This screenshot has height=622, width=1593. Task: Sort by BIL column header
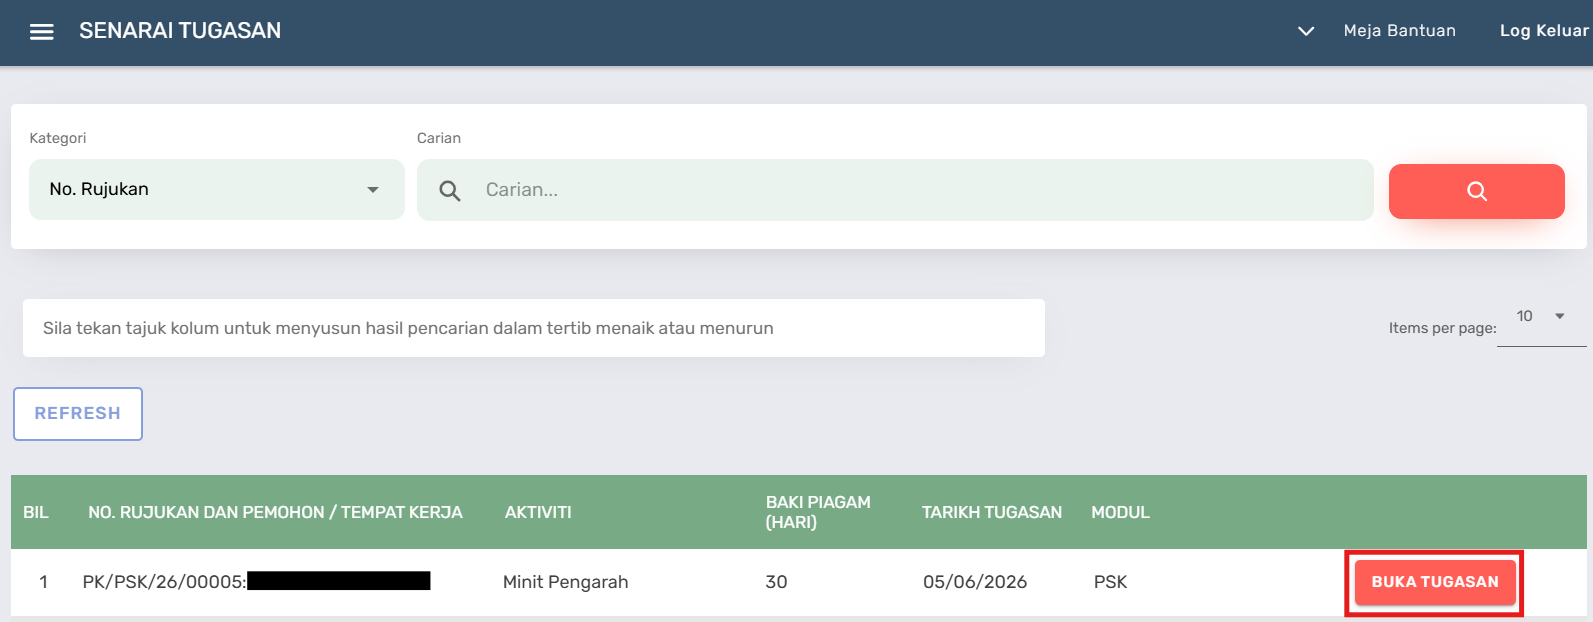tap(36, 512)
